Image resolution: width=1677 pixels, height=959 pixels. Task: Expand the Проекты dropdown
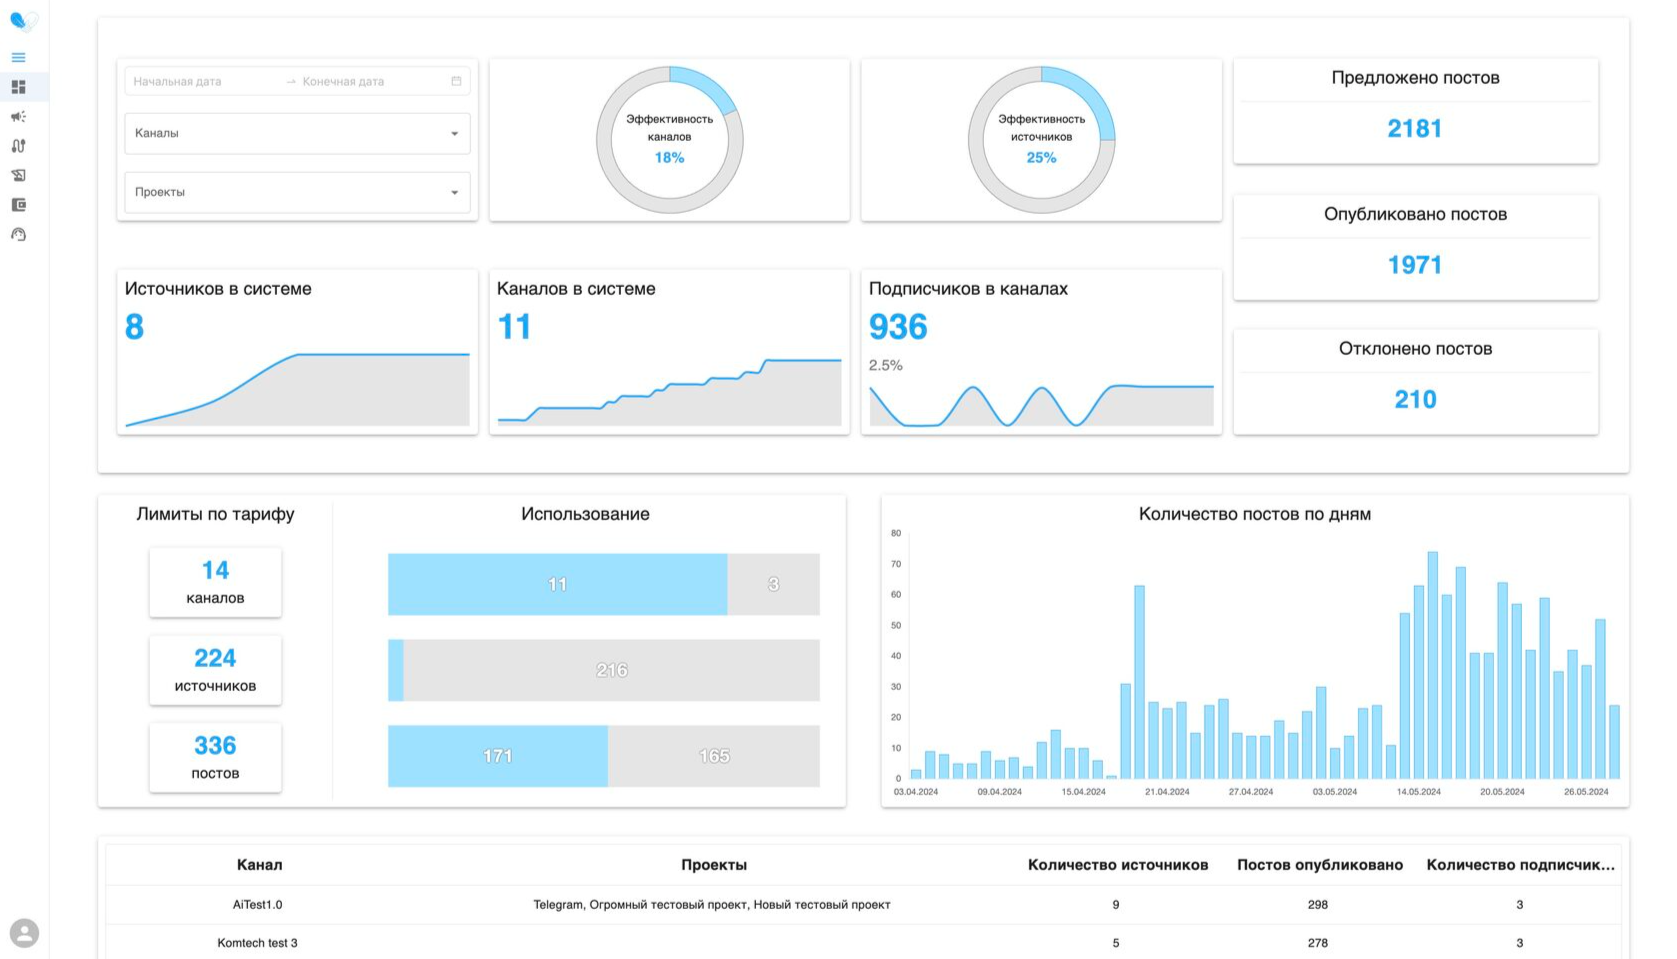297,192
